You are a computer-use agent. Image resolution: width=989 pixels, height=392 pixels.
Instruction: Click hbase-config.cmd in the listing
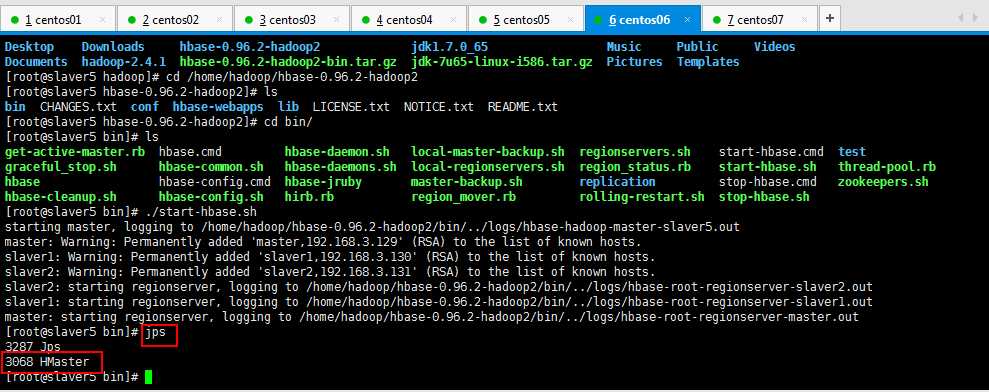click(x=215, y=182)
